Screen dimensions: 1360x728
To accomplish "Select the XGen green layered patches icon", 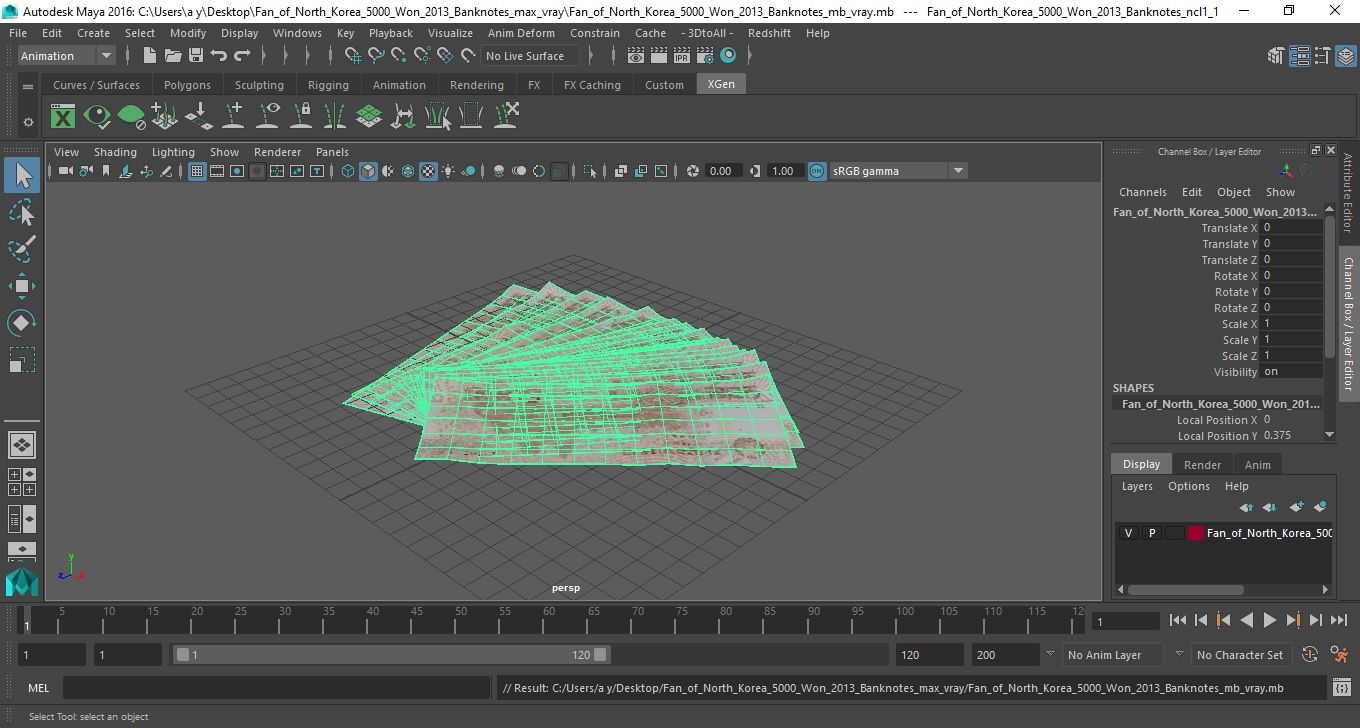I will click(369, 117).
